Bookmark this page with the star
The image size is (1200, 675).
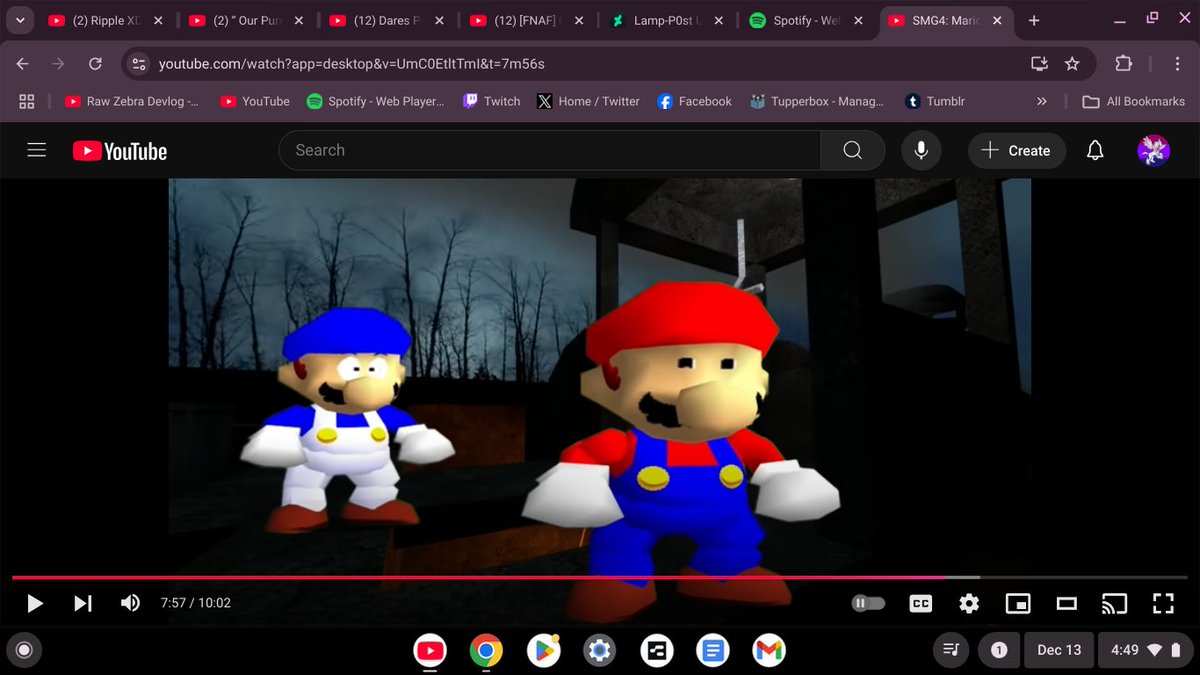[x=1072, y=63]
